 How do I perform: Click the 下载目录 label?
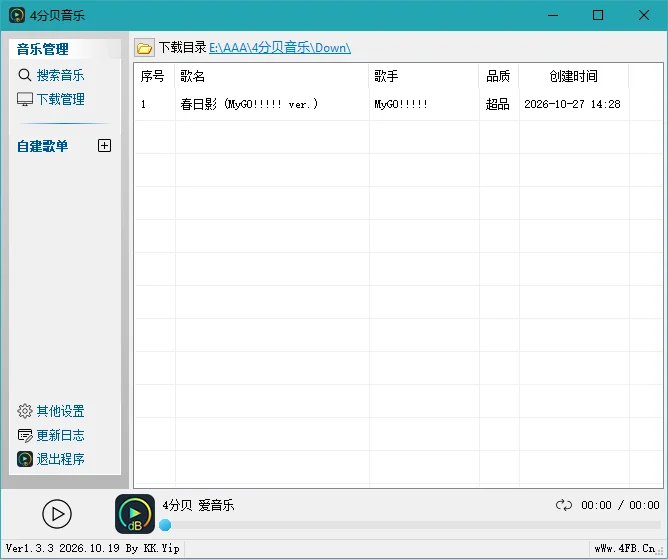[x=182, y=47]
